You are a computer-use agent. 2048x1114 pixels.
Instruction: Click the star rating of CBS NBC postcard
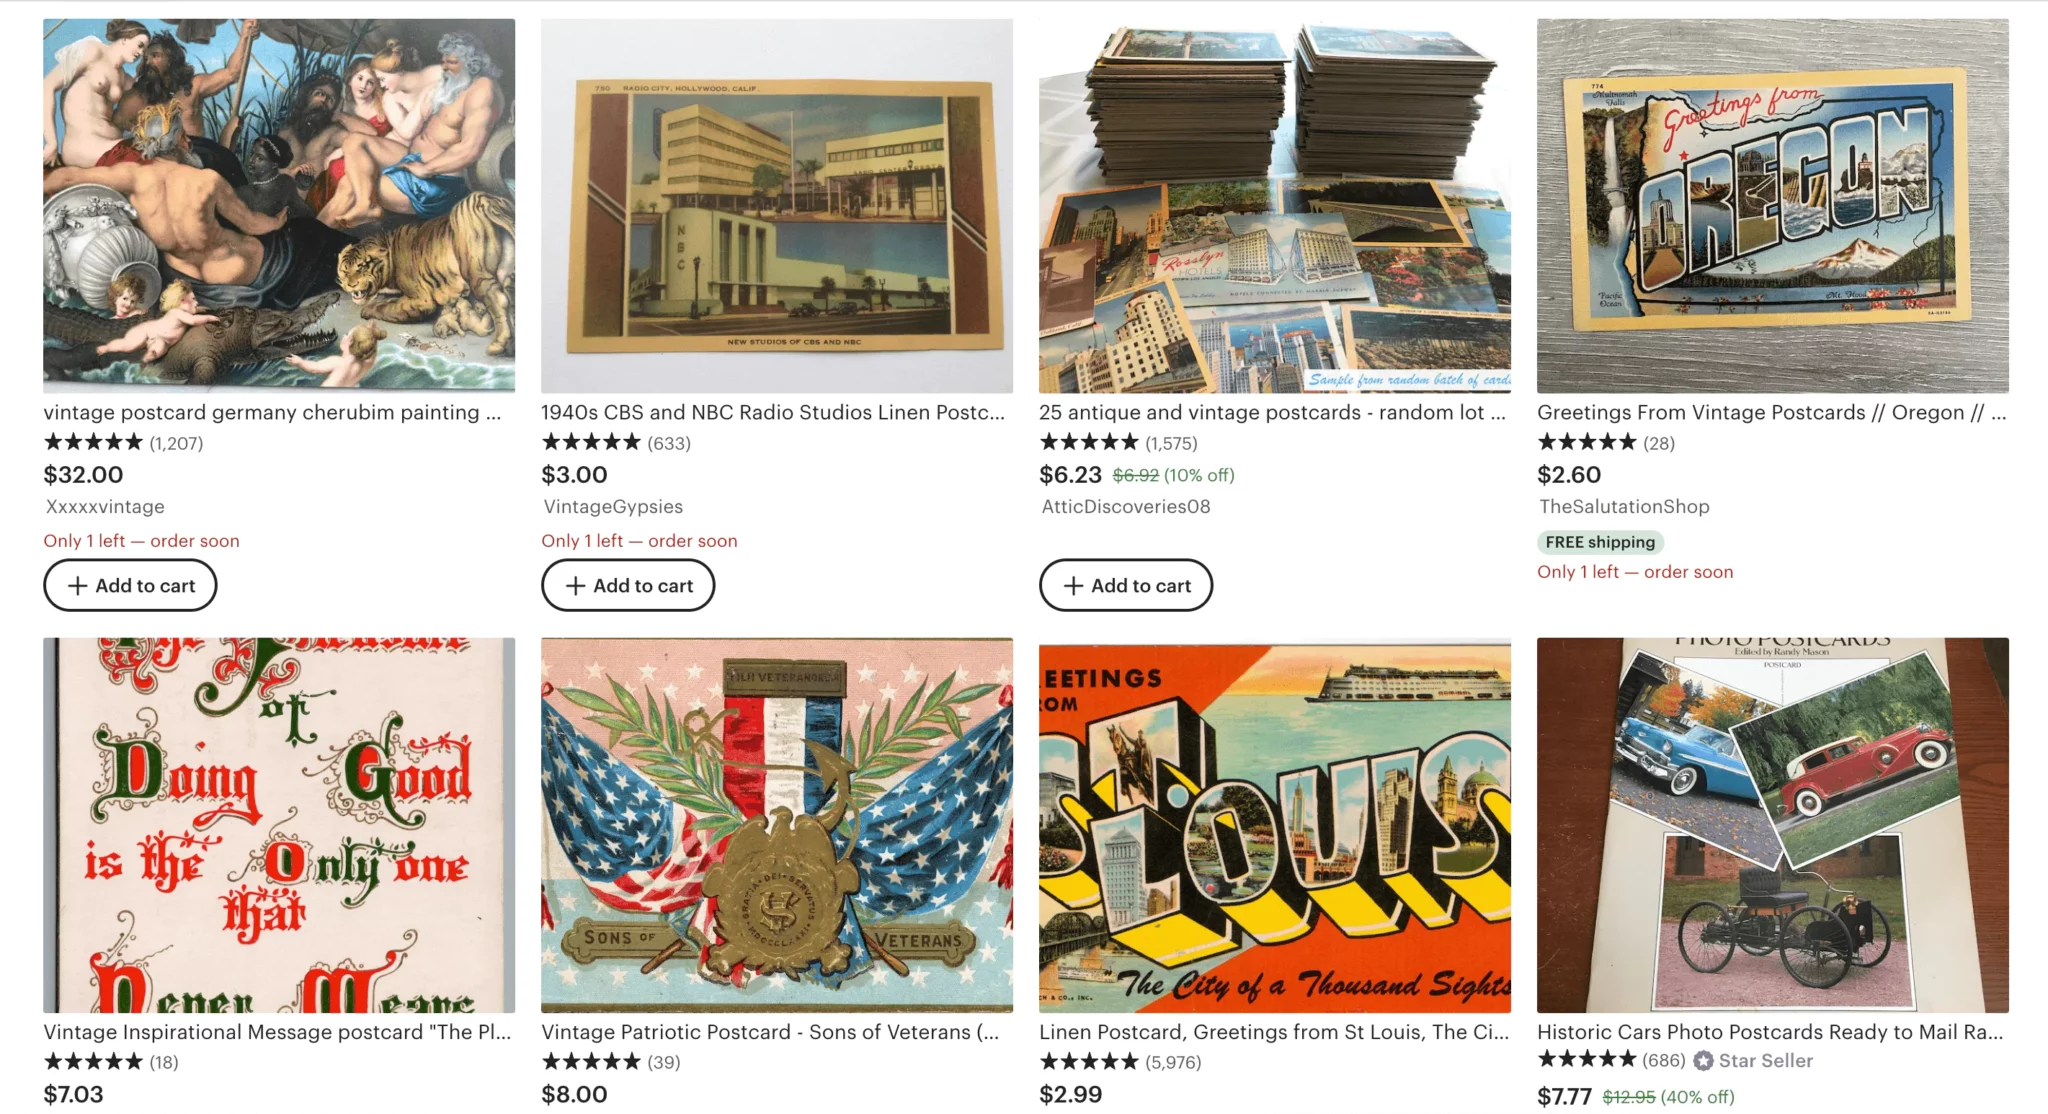[x=591, y=442]
